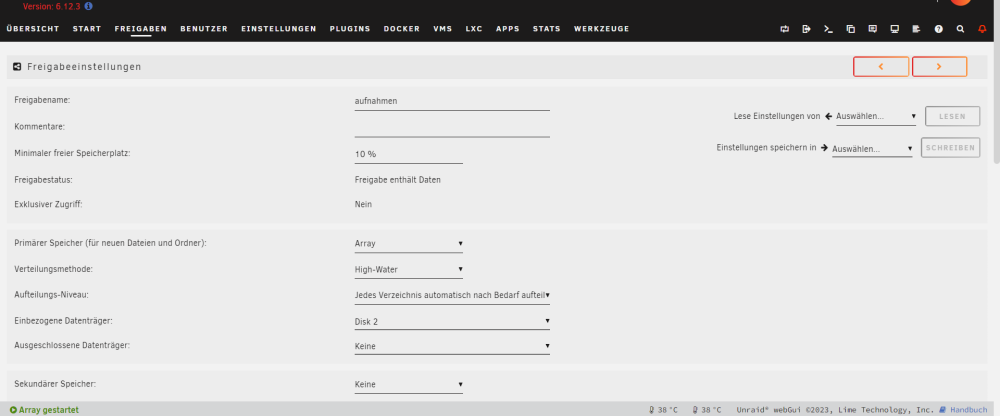Click the feedback speech bubble icon
The height and width of the screenshot is (416, 1000).
pos(872,29)
